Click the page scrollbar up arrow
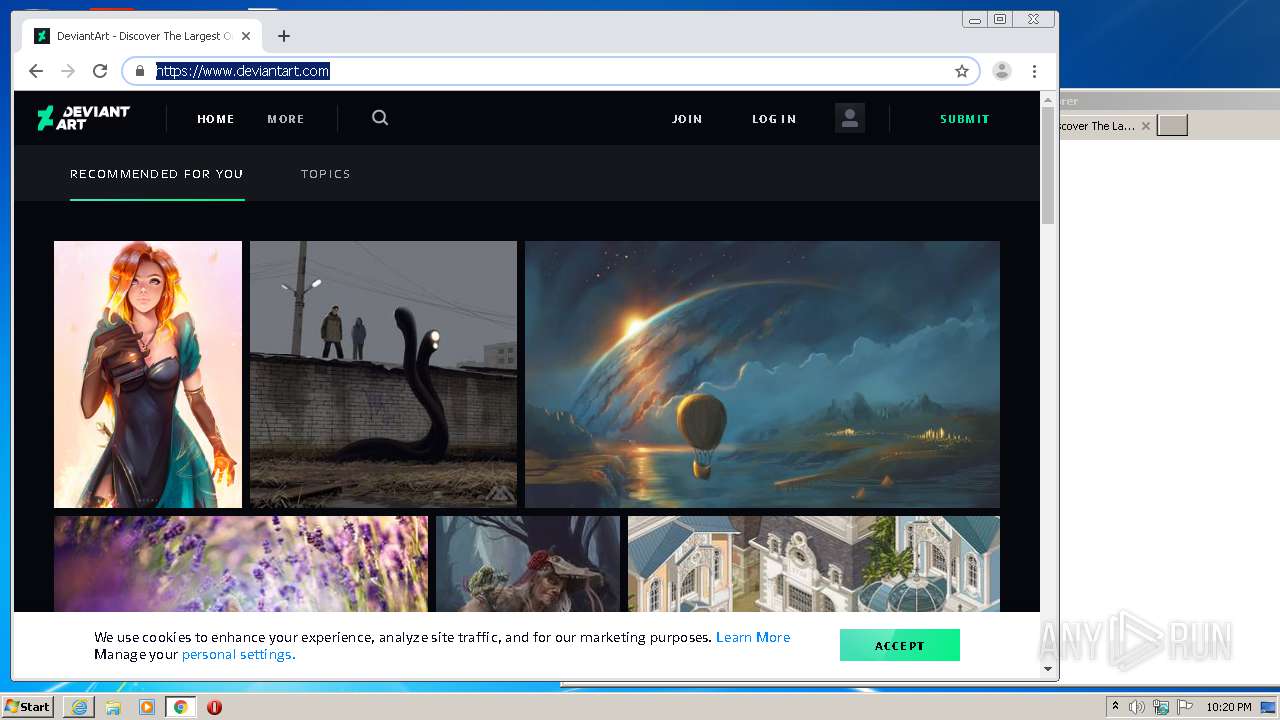1280x720 pixels. (x=1048, y=98)
